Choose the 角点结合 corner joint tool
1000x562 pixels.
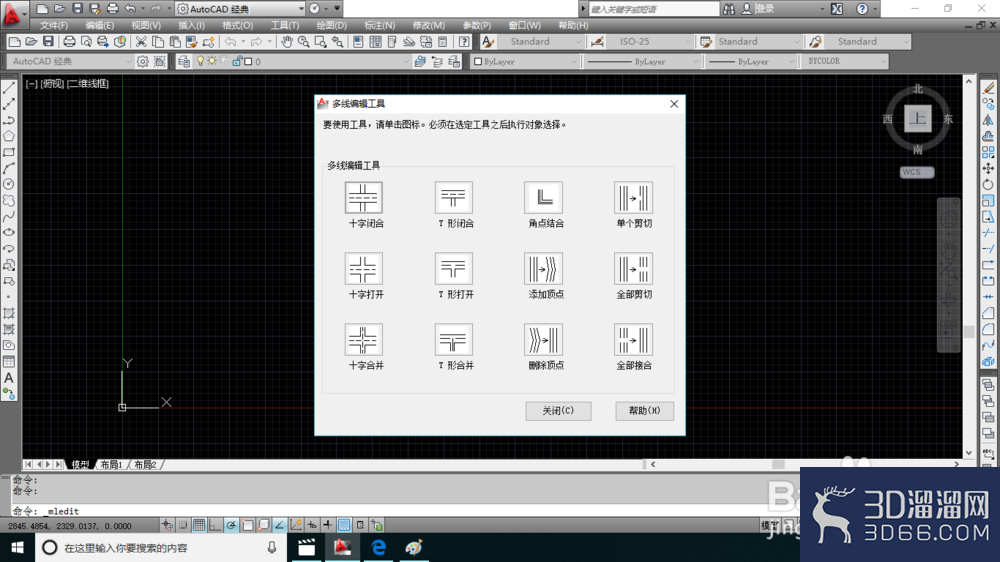pos(543,198)
